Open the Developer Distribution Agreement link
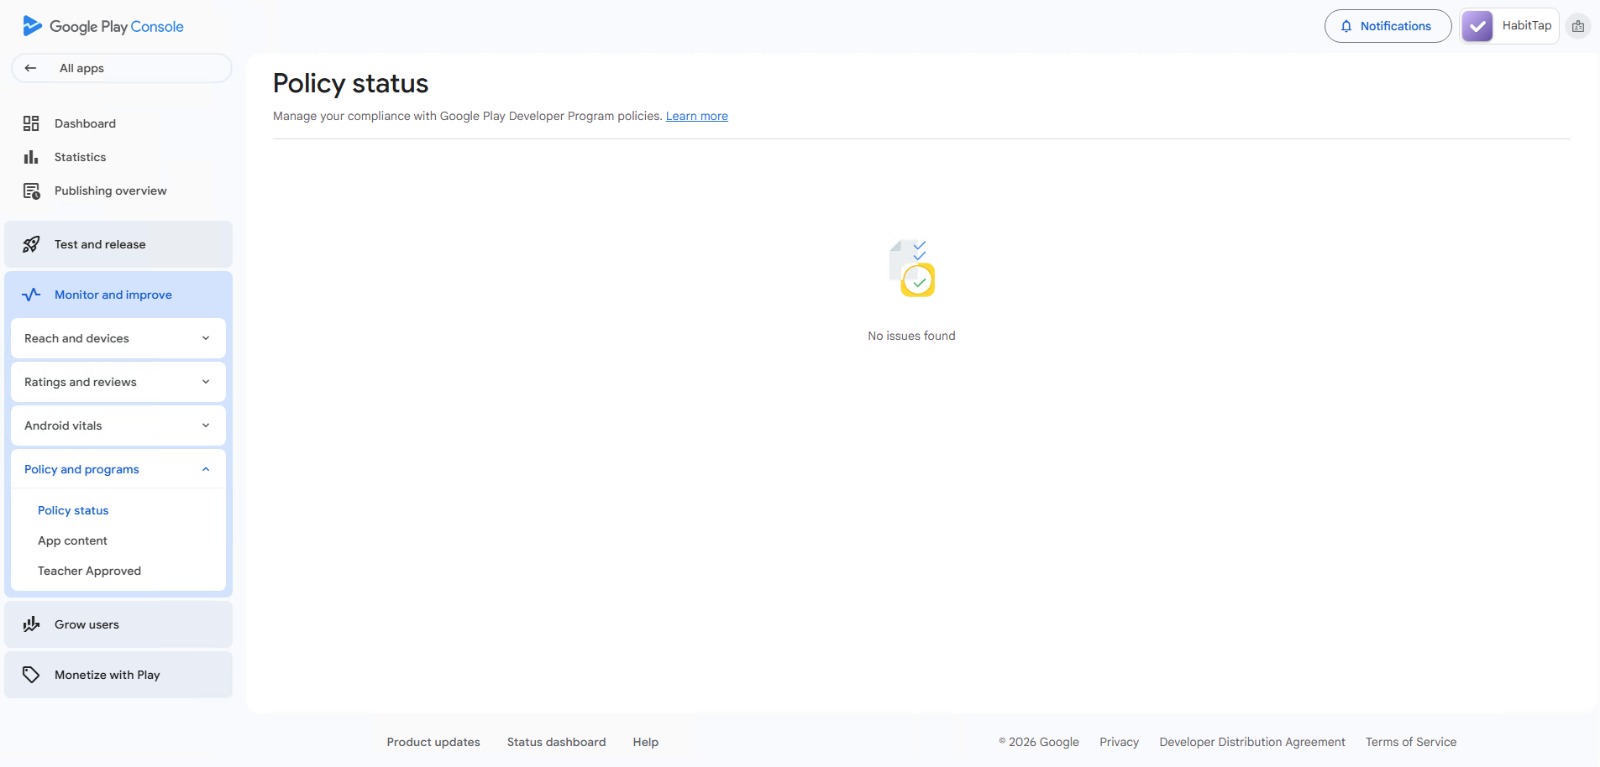This screenshot has width=1600, height=767. (x=1252, y=742)
